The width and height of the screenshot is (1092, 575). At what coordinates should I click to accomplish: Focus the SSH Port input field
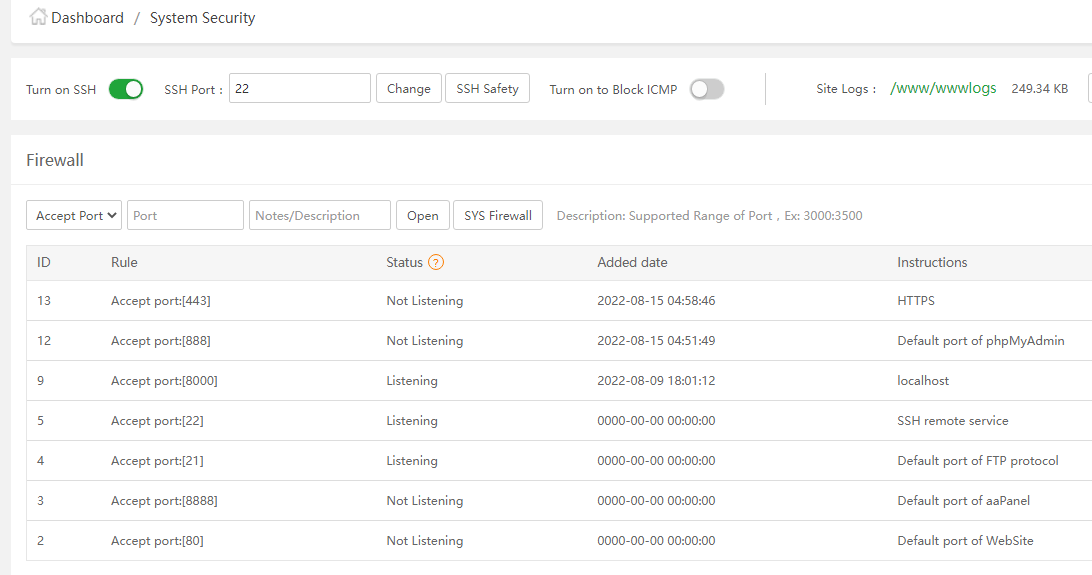pos(300,88)
